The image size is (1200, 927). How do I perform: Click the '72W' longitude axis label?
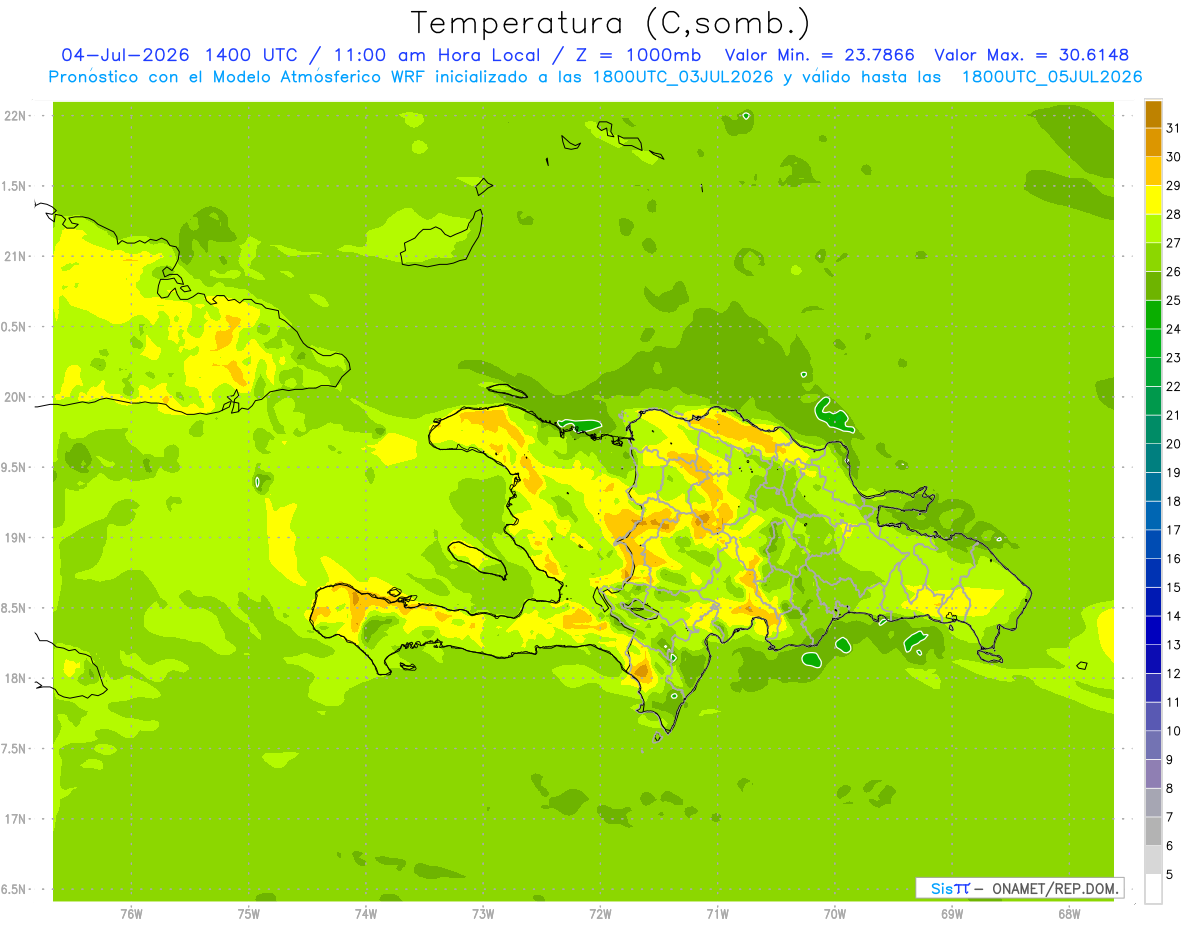600,914
